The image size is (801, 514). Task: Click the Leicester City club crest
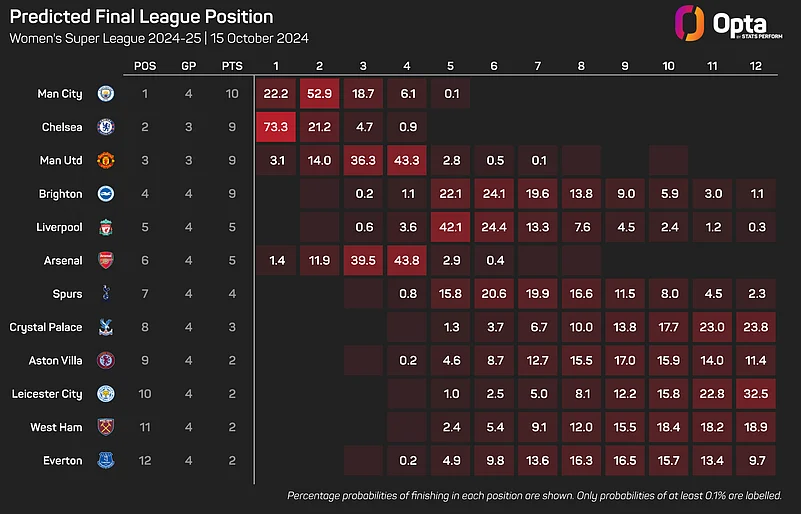click(x=105, y=394)
